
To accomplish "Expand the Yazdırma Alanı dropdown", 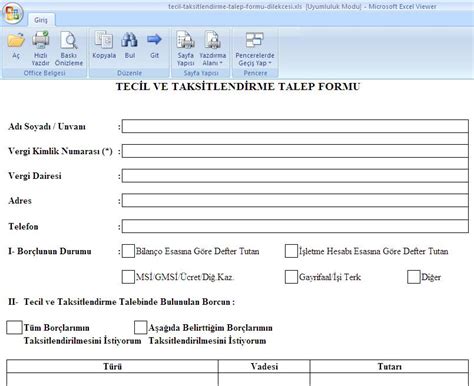I will click(x=213, y=49).
